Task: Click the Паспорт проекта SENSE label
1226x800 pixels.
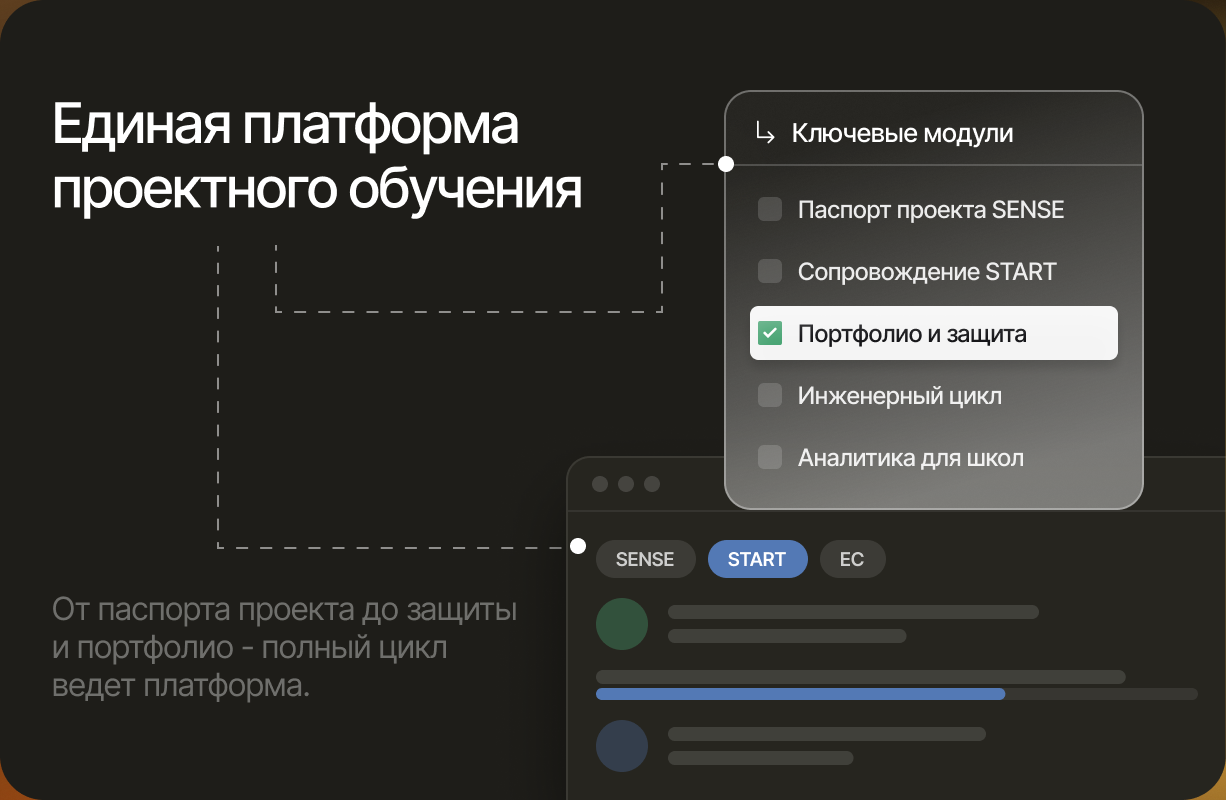Action: point(931,210)
